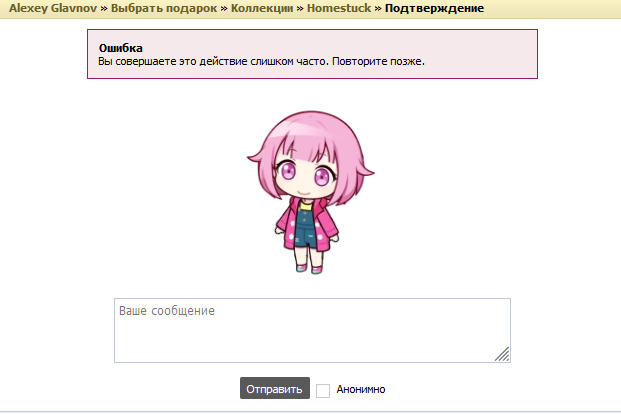
Task: Click the Ошибка error heading
Action: (x=120, y=48)
